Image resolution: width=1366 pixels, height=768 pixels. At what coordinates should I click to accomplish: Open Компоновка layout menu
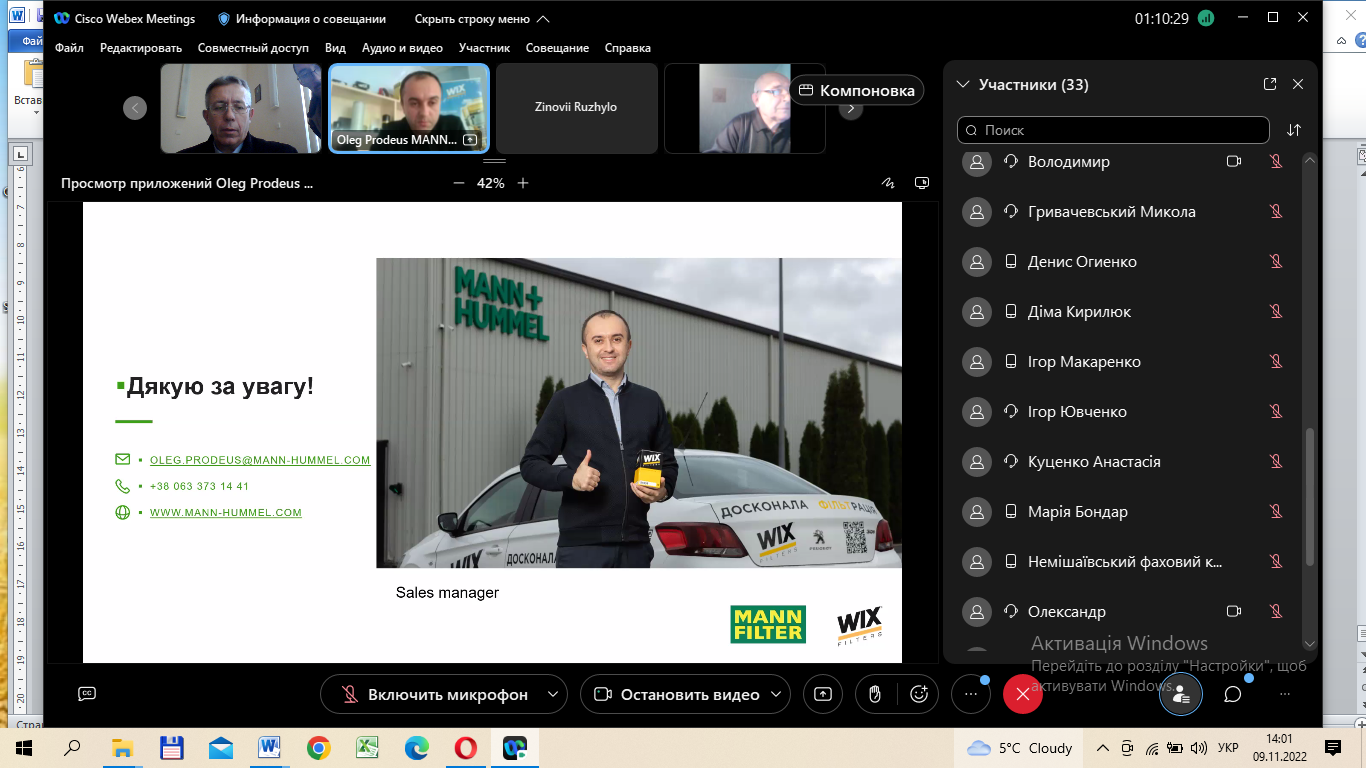coord(857,90)
